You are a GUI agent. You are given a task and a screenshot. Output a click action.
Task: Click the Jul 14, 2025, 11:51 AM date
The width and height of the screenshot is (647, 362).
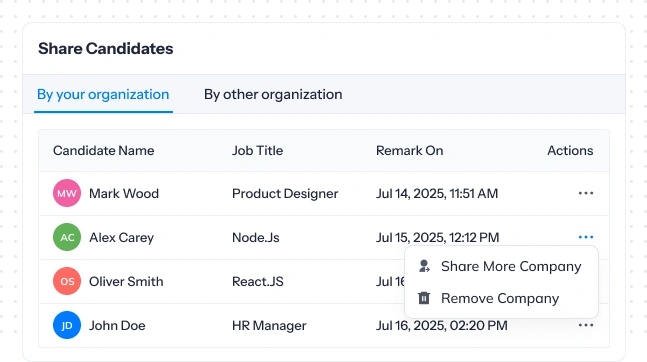pos(437,194)
